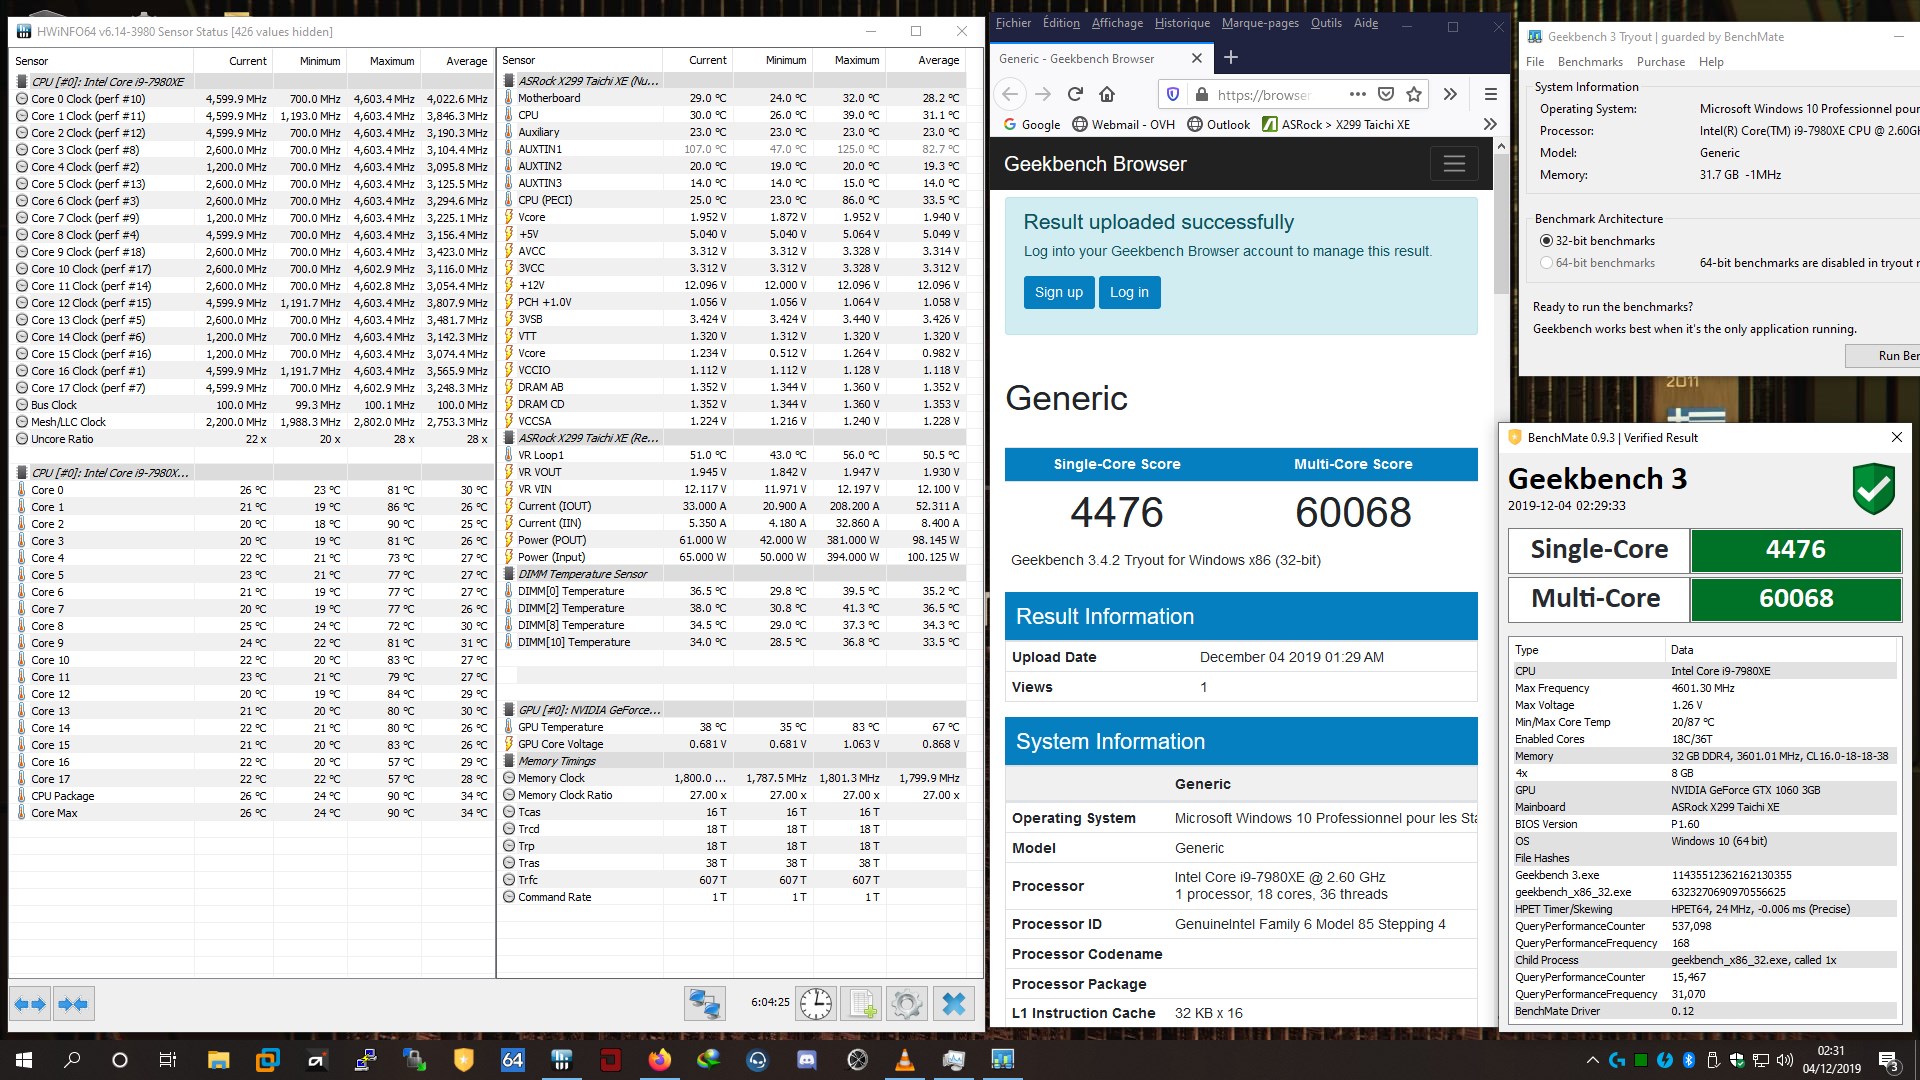Click Run Benchmarks button in Geekbench

[x=1883, y=355]
